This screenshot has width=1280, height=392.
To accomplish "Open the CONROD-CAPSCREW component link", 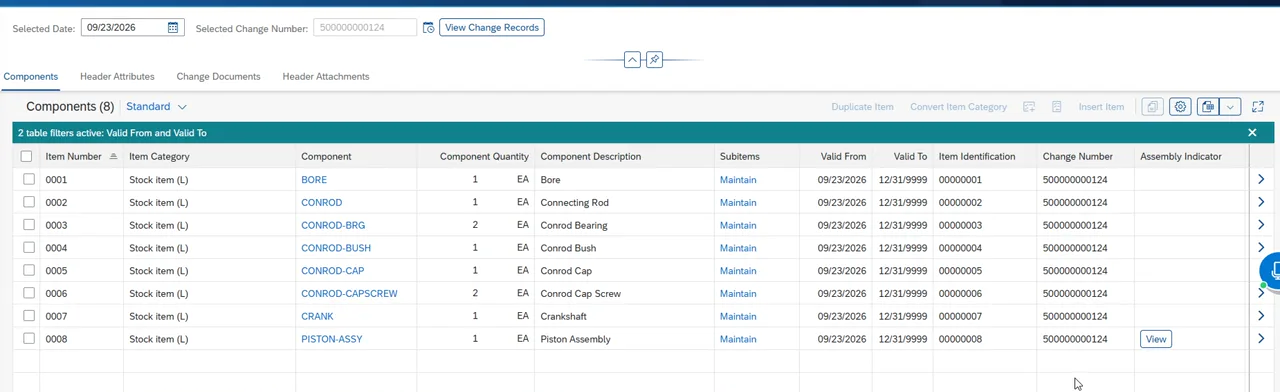I will click(349, 293).
